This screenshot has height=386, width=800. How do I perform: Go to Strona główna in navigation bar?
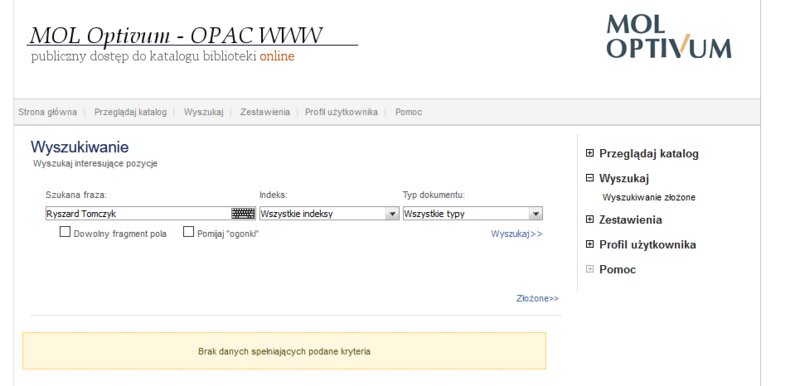[47, 112]
